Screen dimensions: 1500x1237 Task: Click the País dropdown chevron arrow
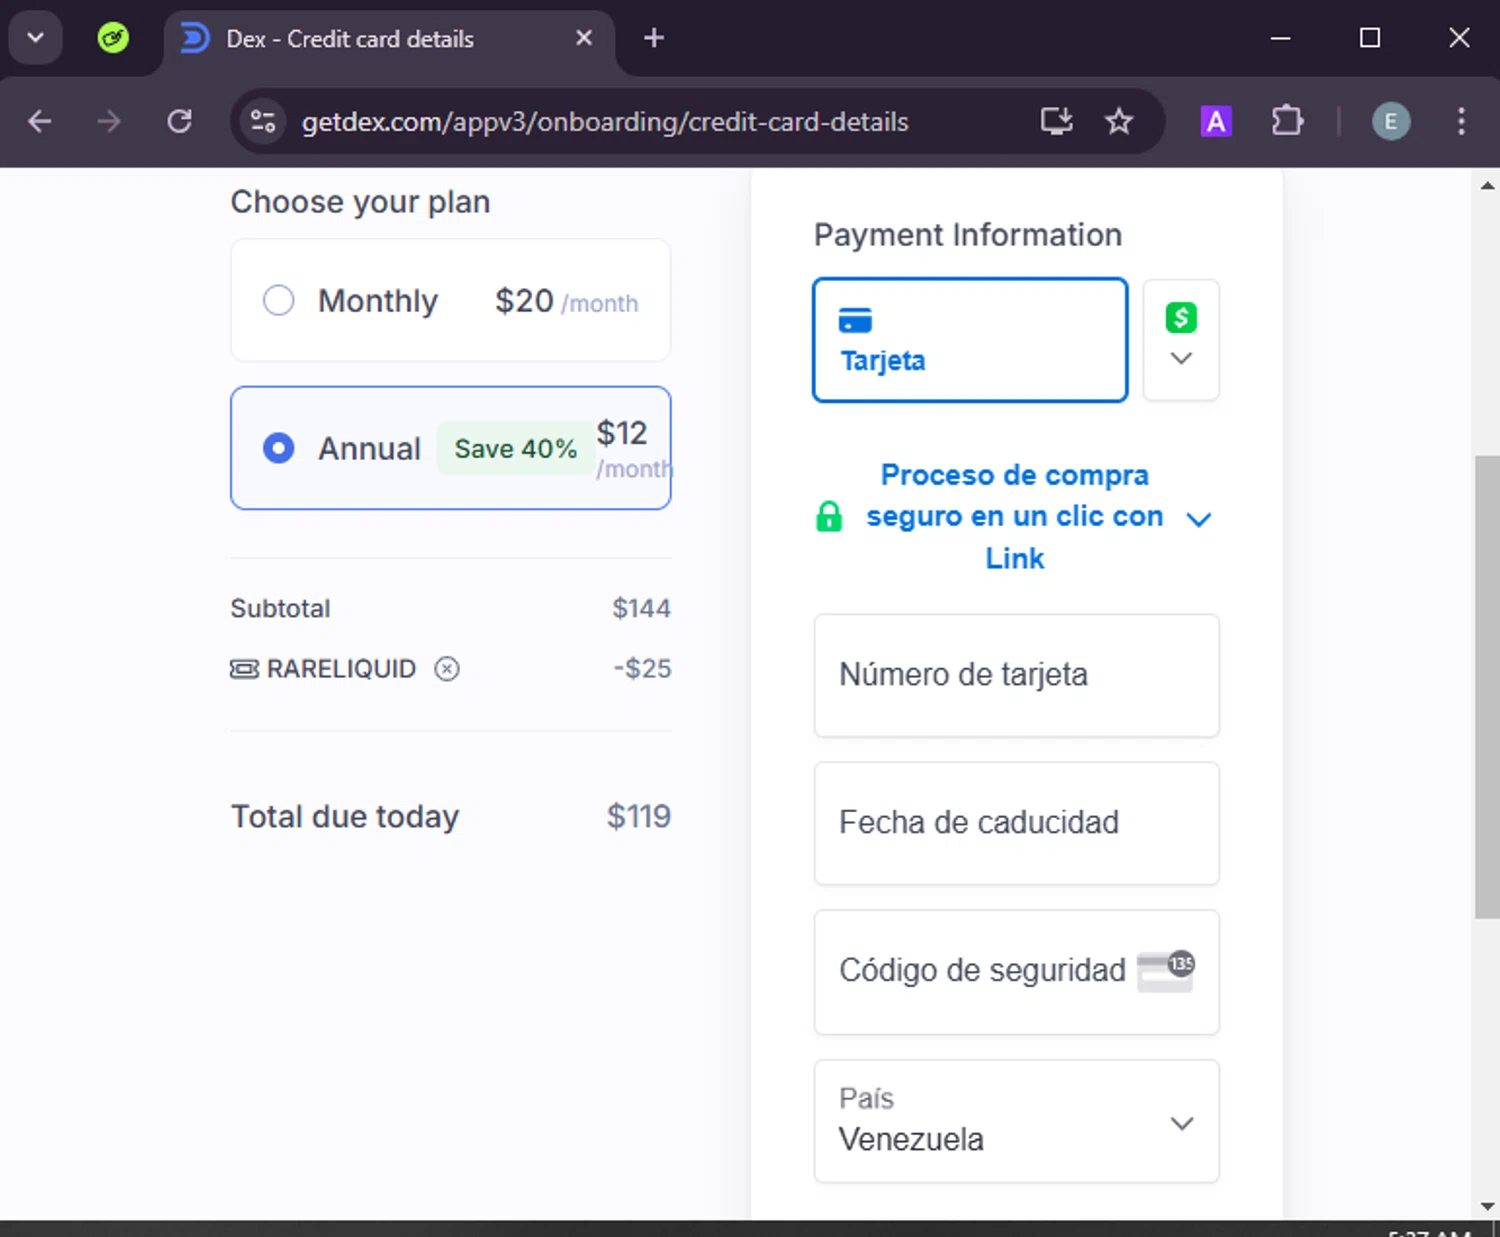click(x=1182, y=1123)
